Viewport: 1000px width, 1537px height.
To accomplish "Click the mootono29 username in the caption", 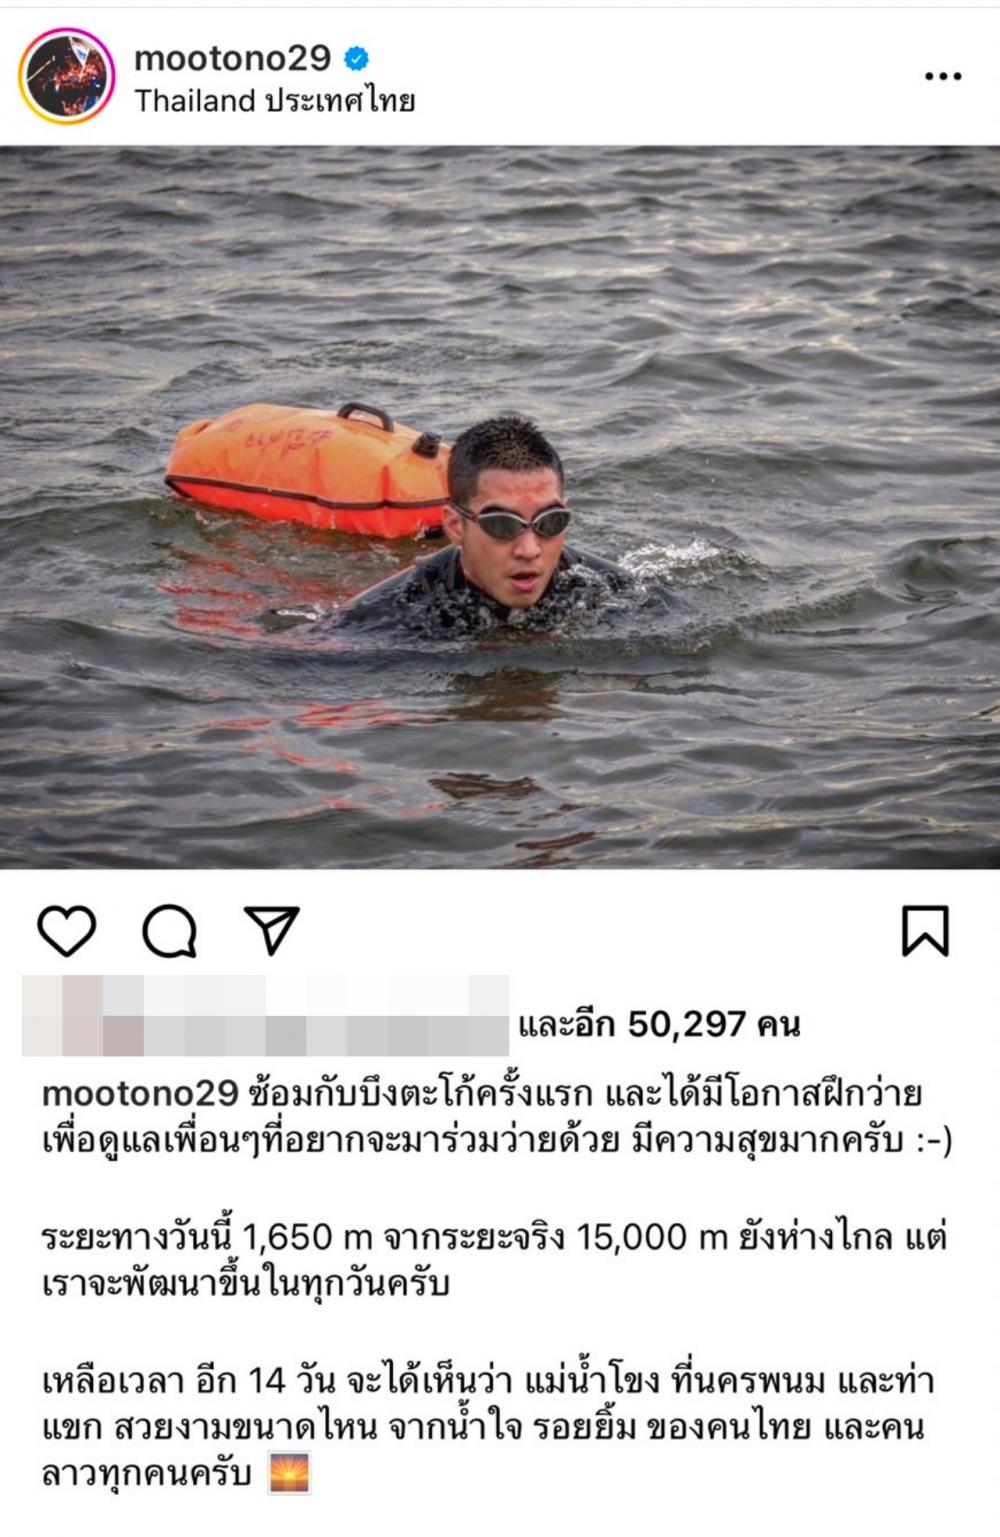I will tap(140, 1093).
